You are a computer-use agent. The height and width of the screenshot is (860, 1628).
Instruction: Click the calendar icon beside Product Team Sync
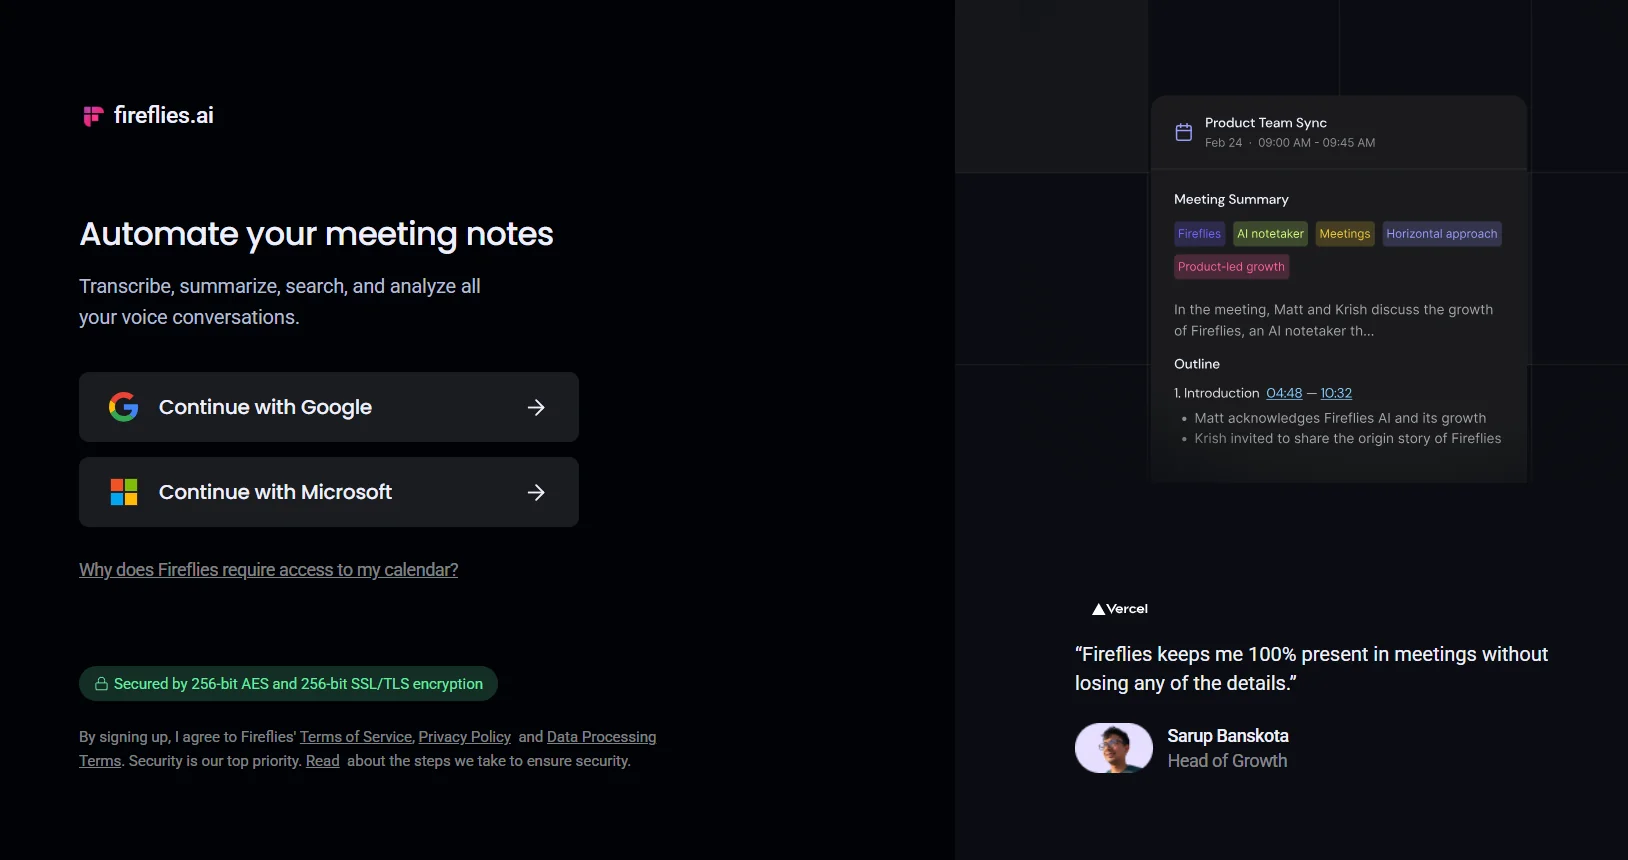point(1183,132)
